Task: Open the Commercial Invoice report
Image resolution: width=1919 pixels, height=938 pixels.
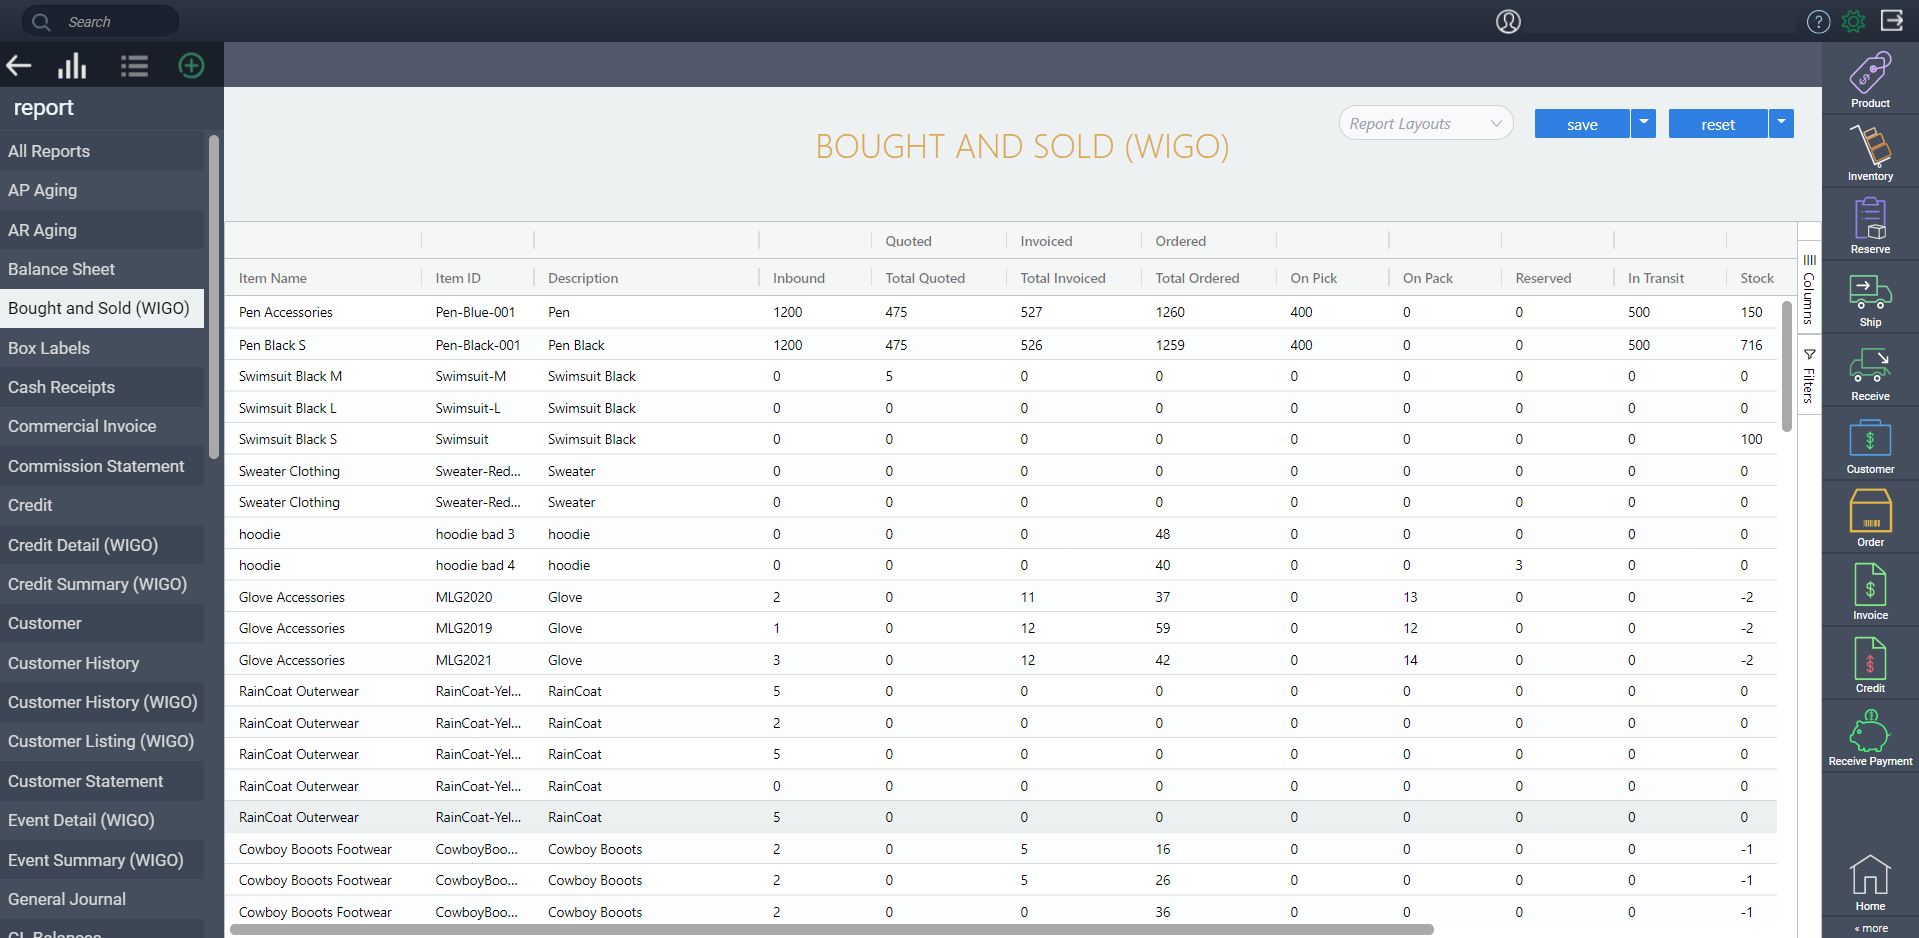Action: 102,426
